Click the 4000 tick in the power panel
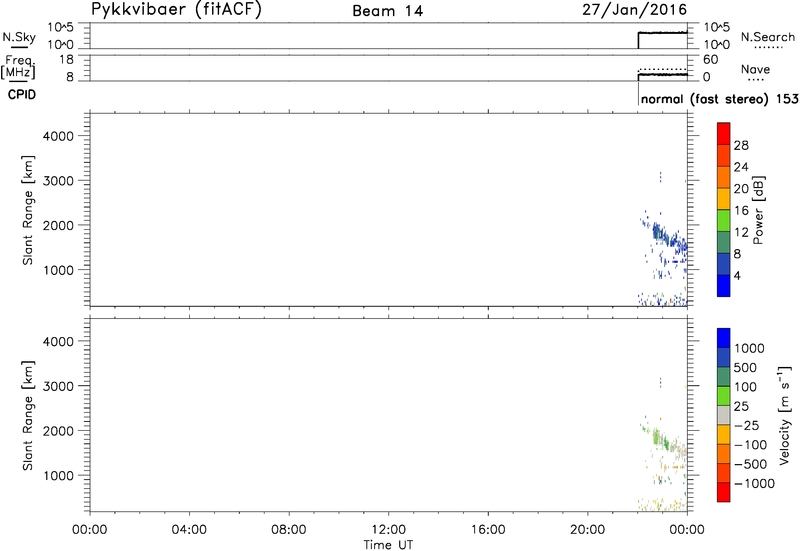This screenshot has width=800, height=551. tap(58, 136)
